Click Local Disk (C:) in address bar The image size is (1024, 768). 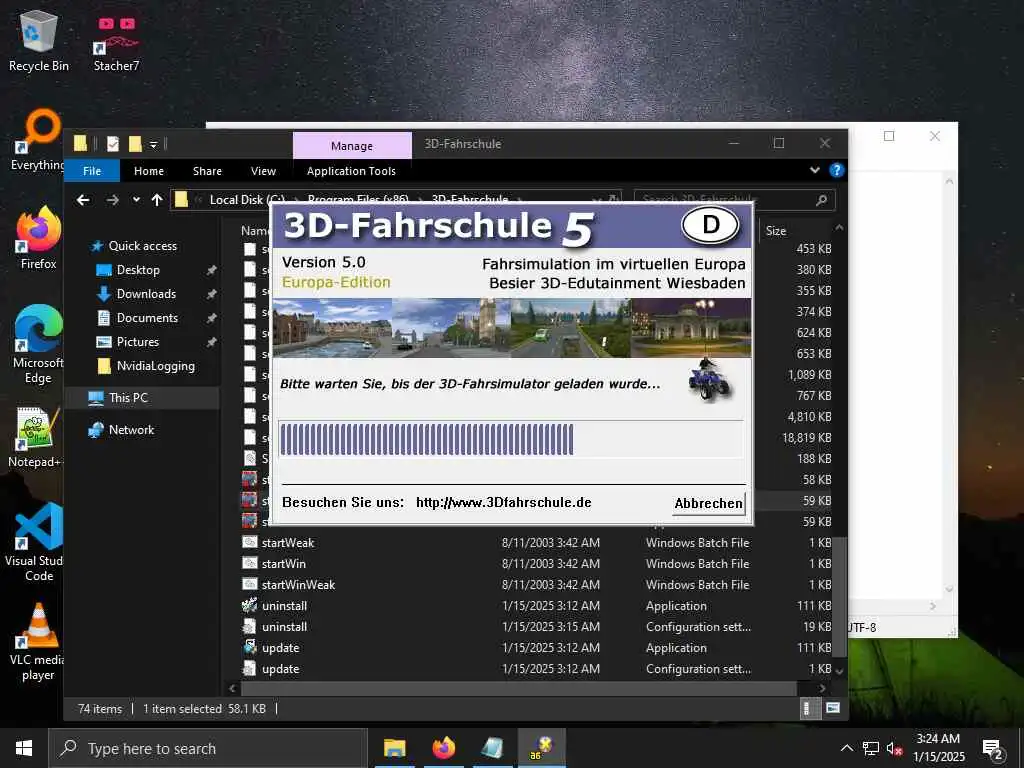coord(247,200)
